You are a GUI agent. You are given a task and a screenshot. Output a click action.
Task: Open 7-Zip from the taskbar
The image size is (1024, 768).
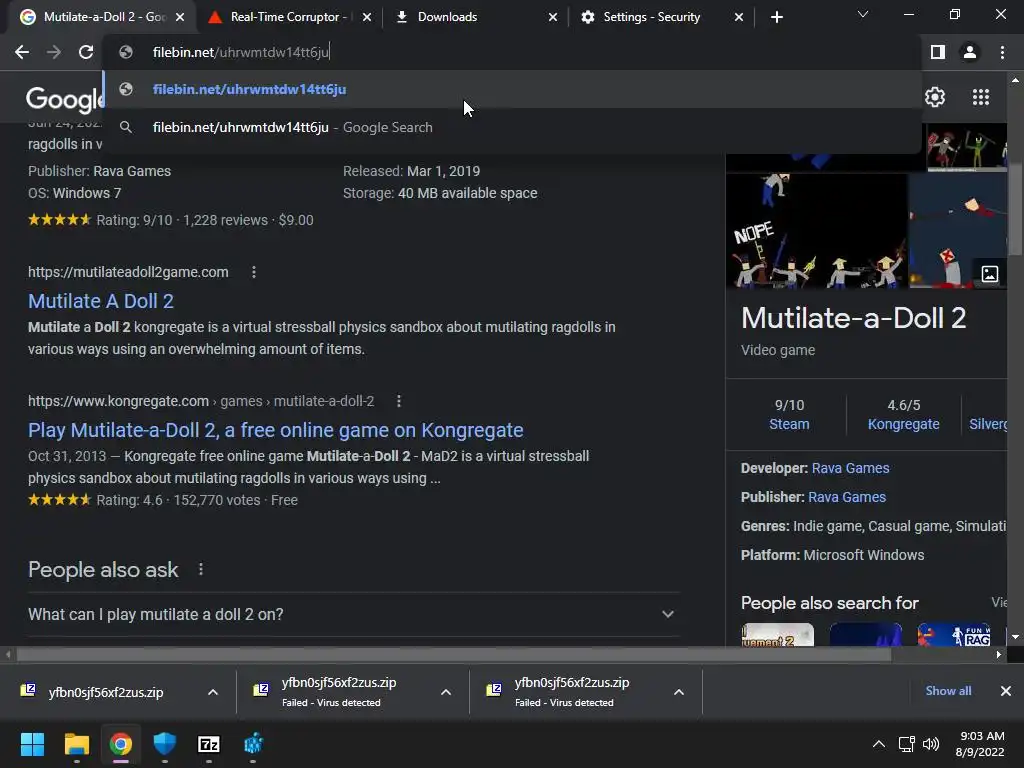(x=209, y=744)
